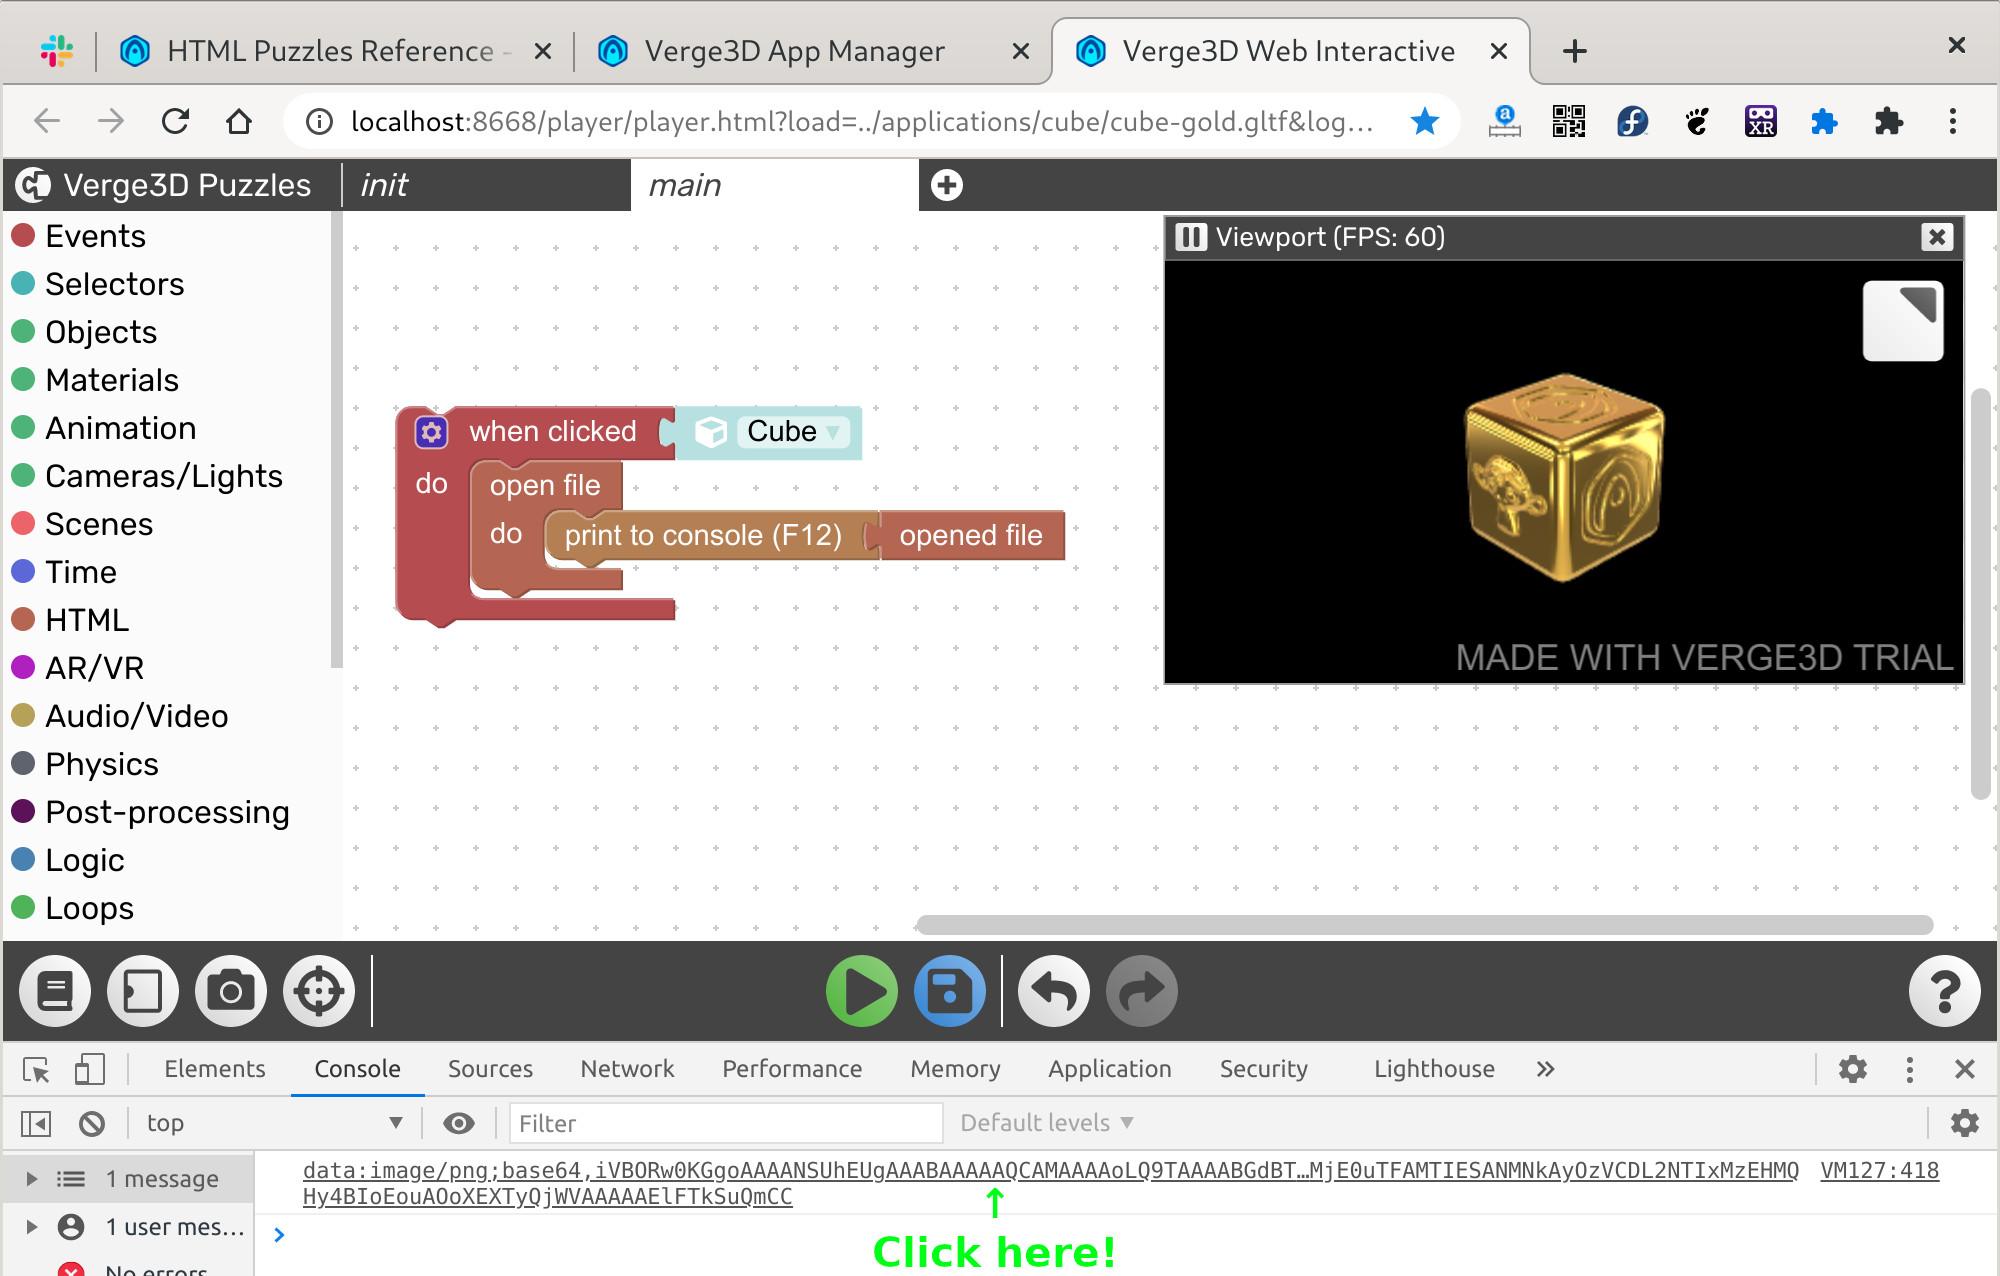Open Default levels dropdown
The width and height of the screenshot is (2000, 1276).
[1046, 1123]
